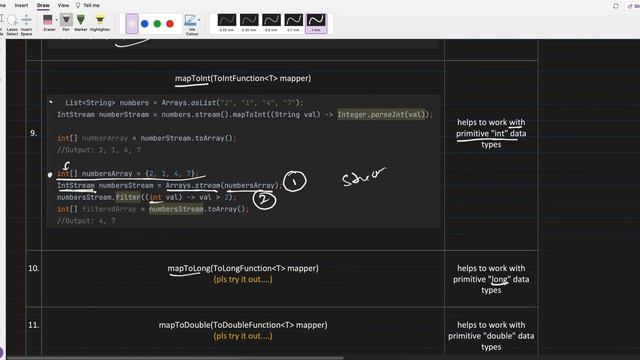Click 'int[] filteredArray' code line
This screenshot has width=640, height=360.
tap(153, 209)
